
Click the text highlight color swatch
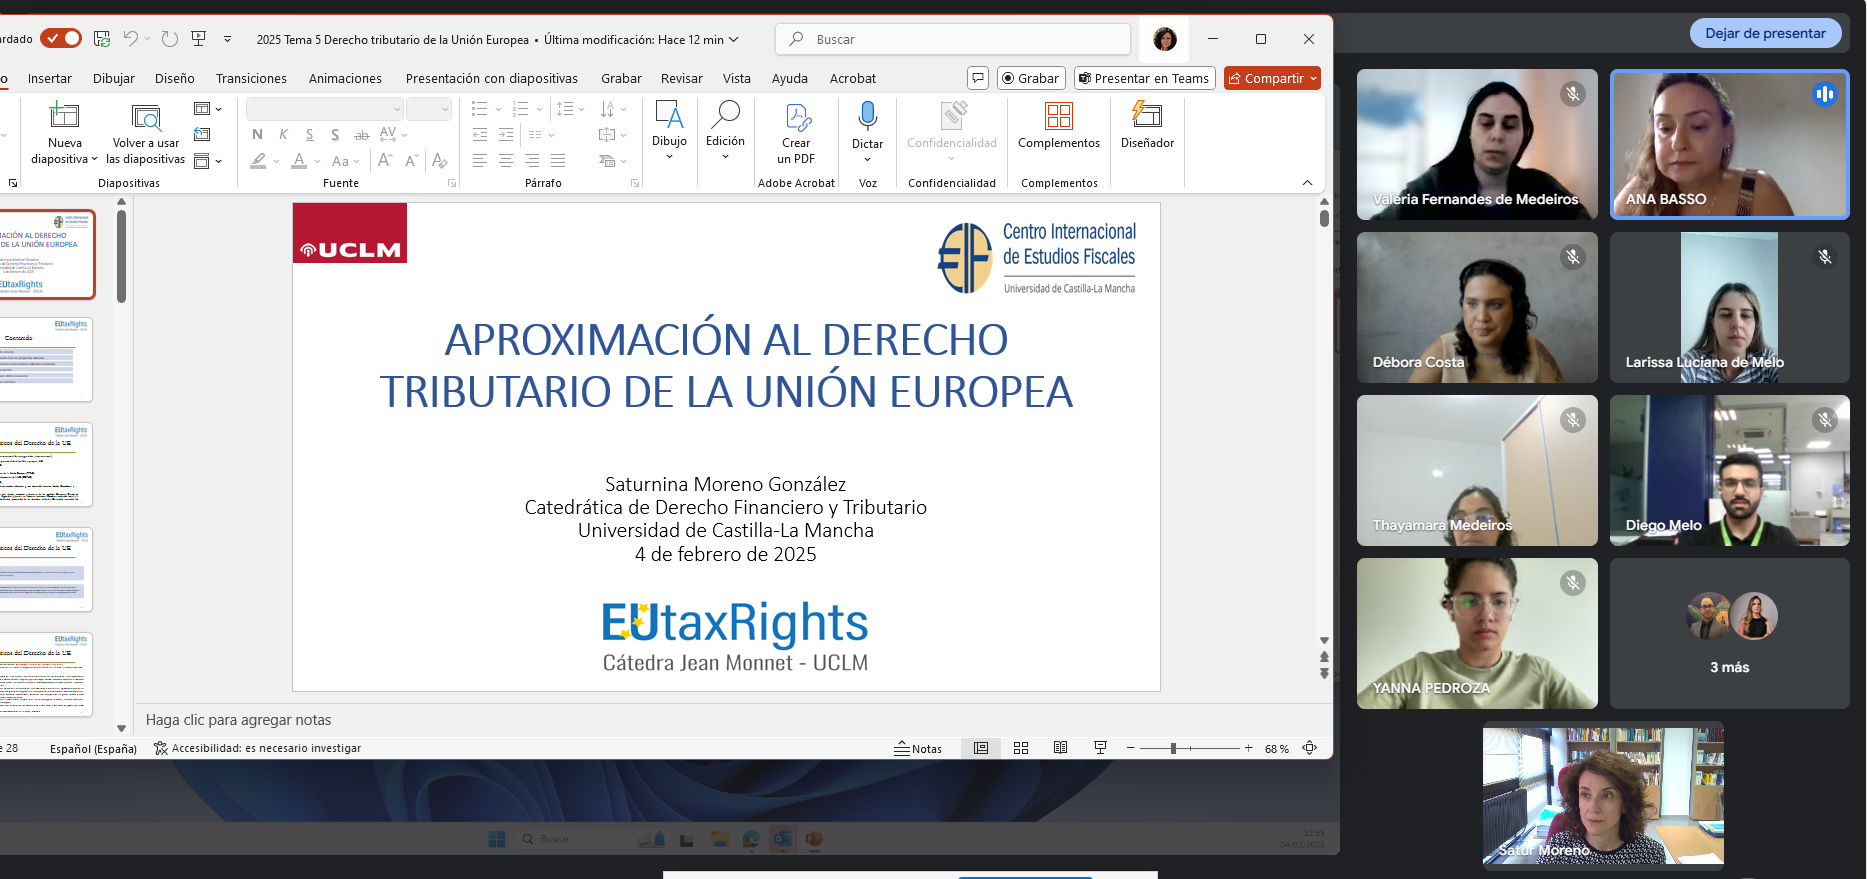[x=258, y=160]
